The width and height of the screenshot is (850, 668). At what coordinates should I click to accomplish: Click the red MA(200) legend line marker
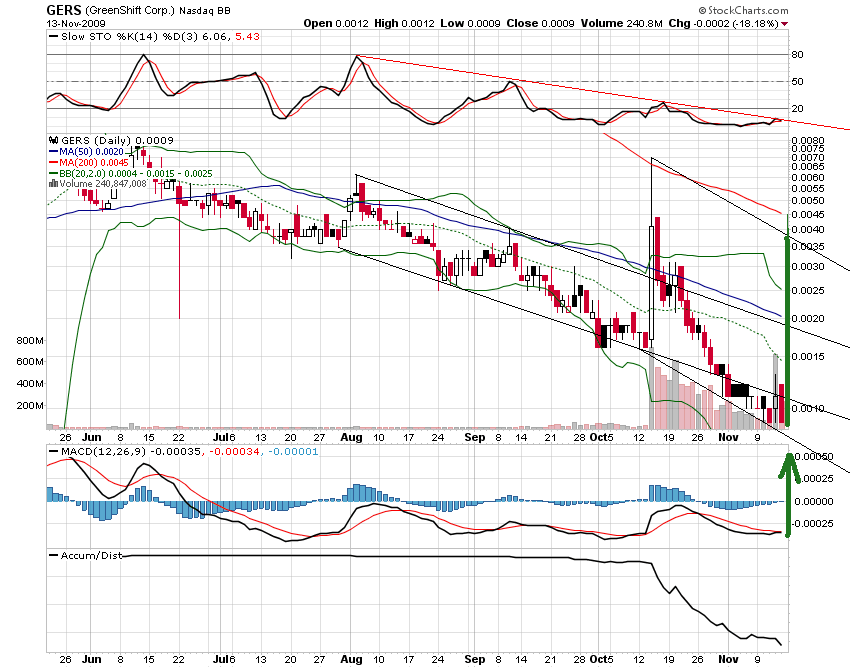coord(53,163)
